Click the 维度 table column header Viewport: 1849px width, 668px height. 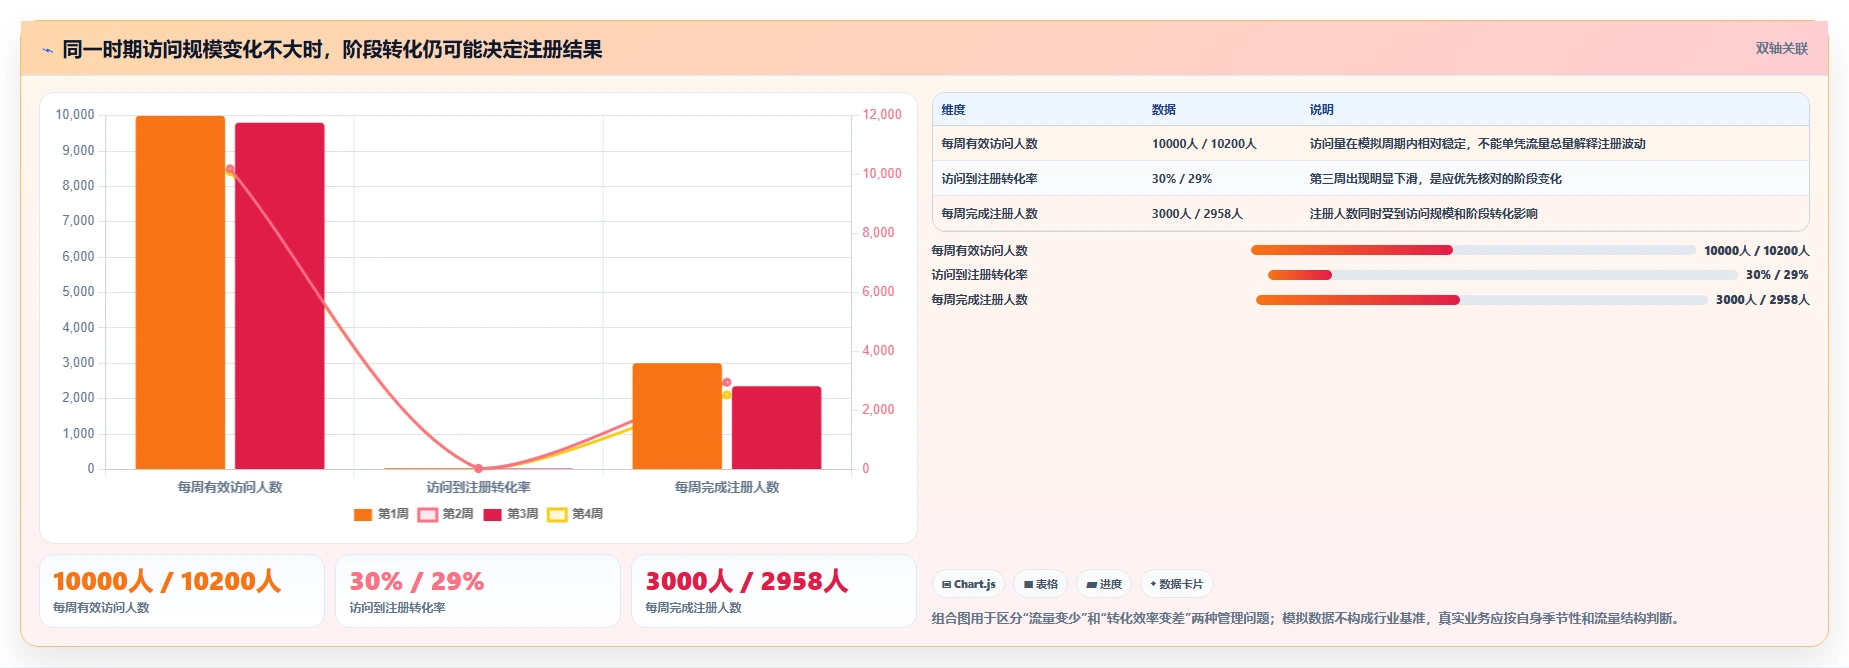[953, 110]
